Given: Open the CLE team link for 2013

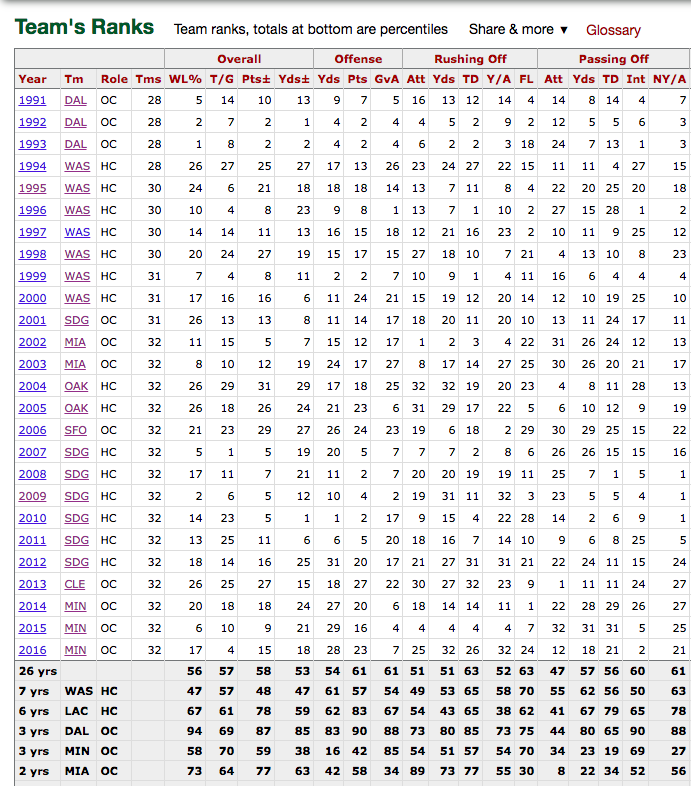Looking at the screenshot, I should (75, 584).
